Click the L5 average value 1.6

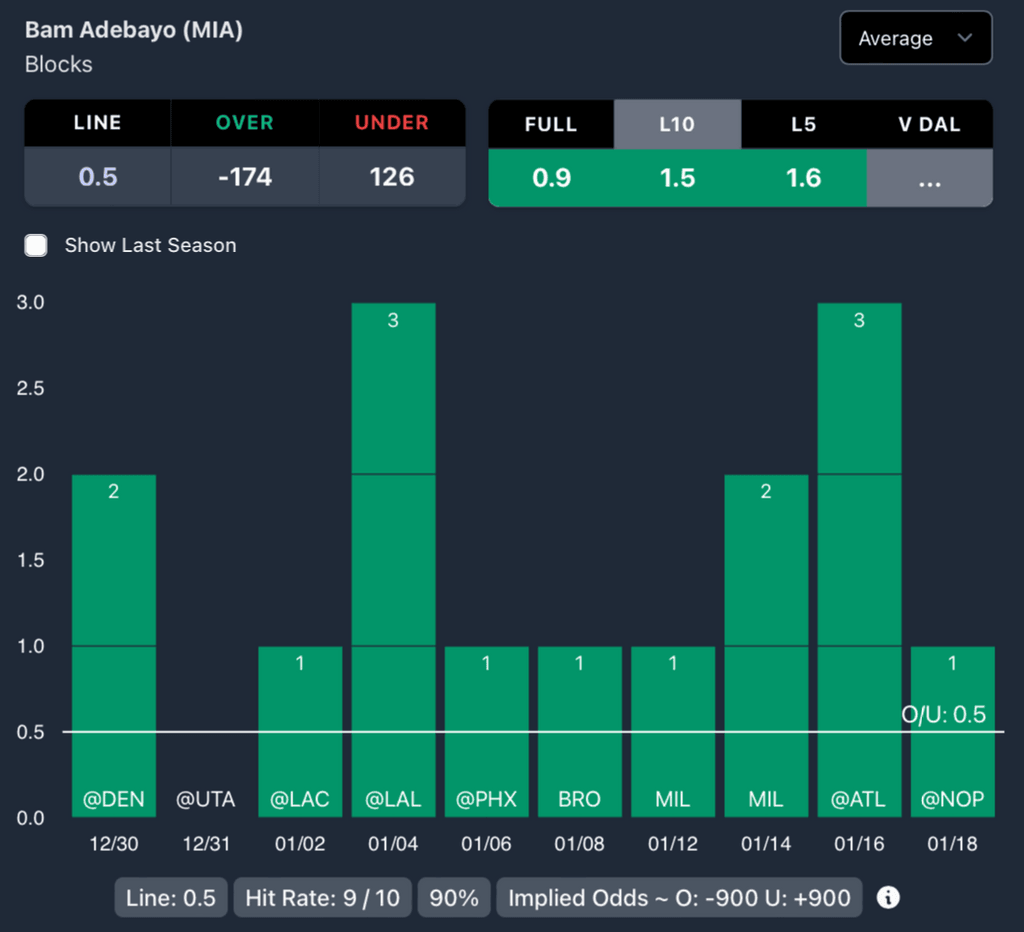coord(803,178)
